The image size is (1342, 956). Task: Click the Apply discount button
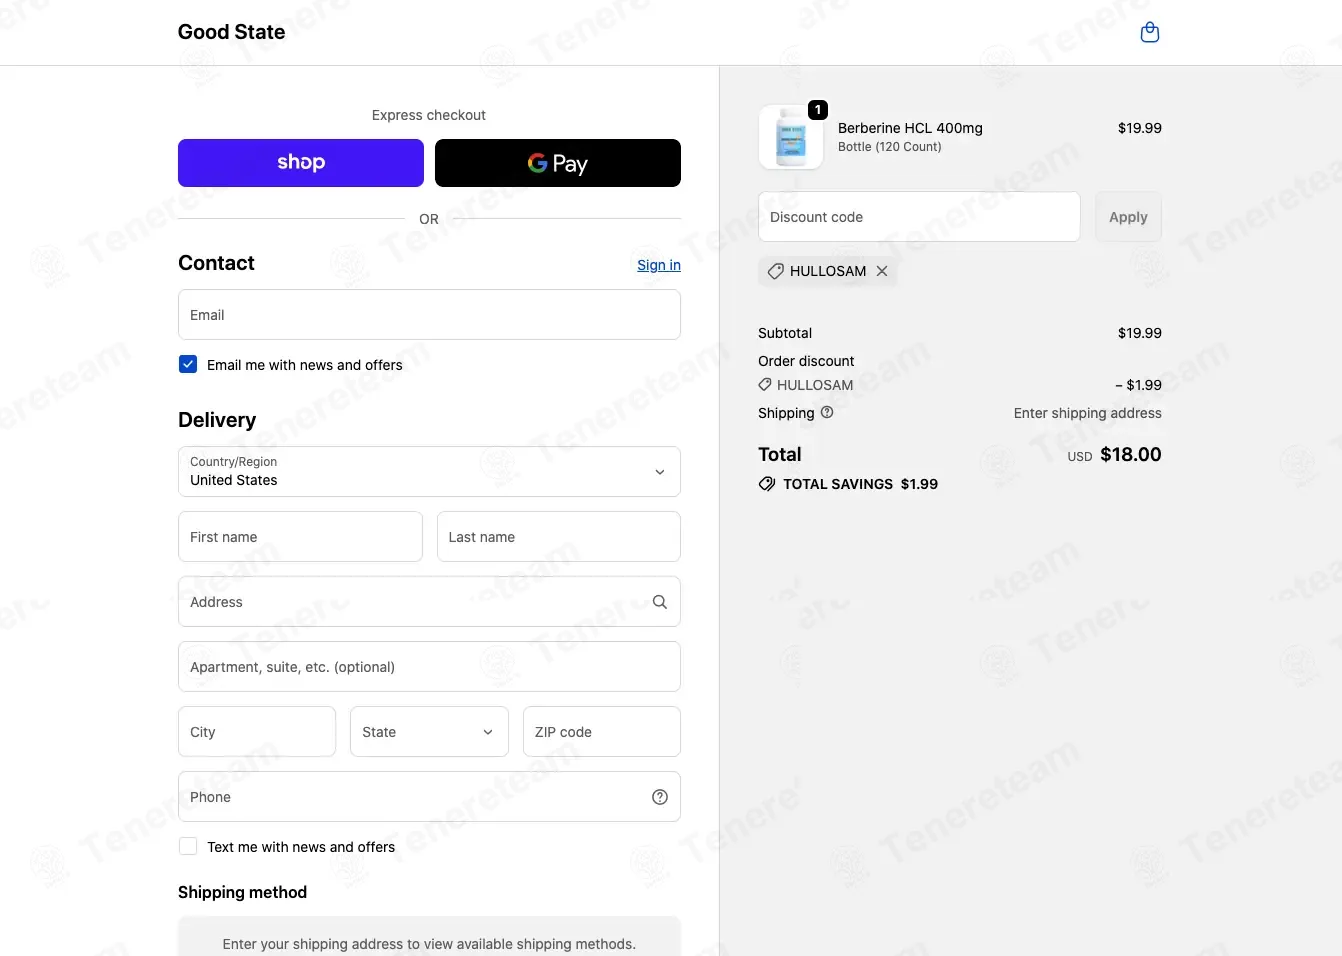pos(1128,217)
